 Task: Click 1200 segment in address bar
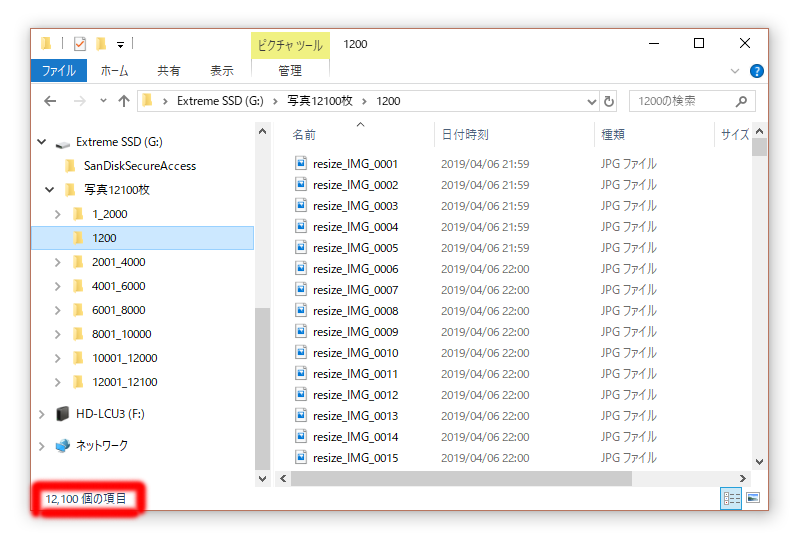click(388, 101)
